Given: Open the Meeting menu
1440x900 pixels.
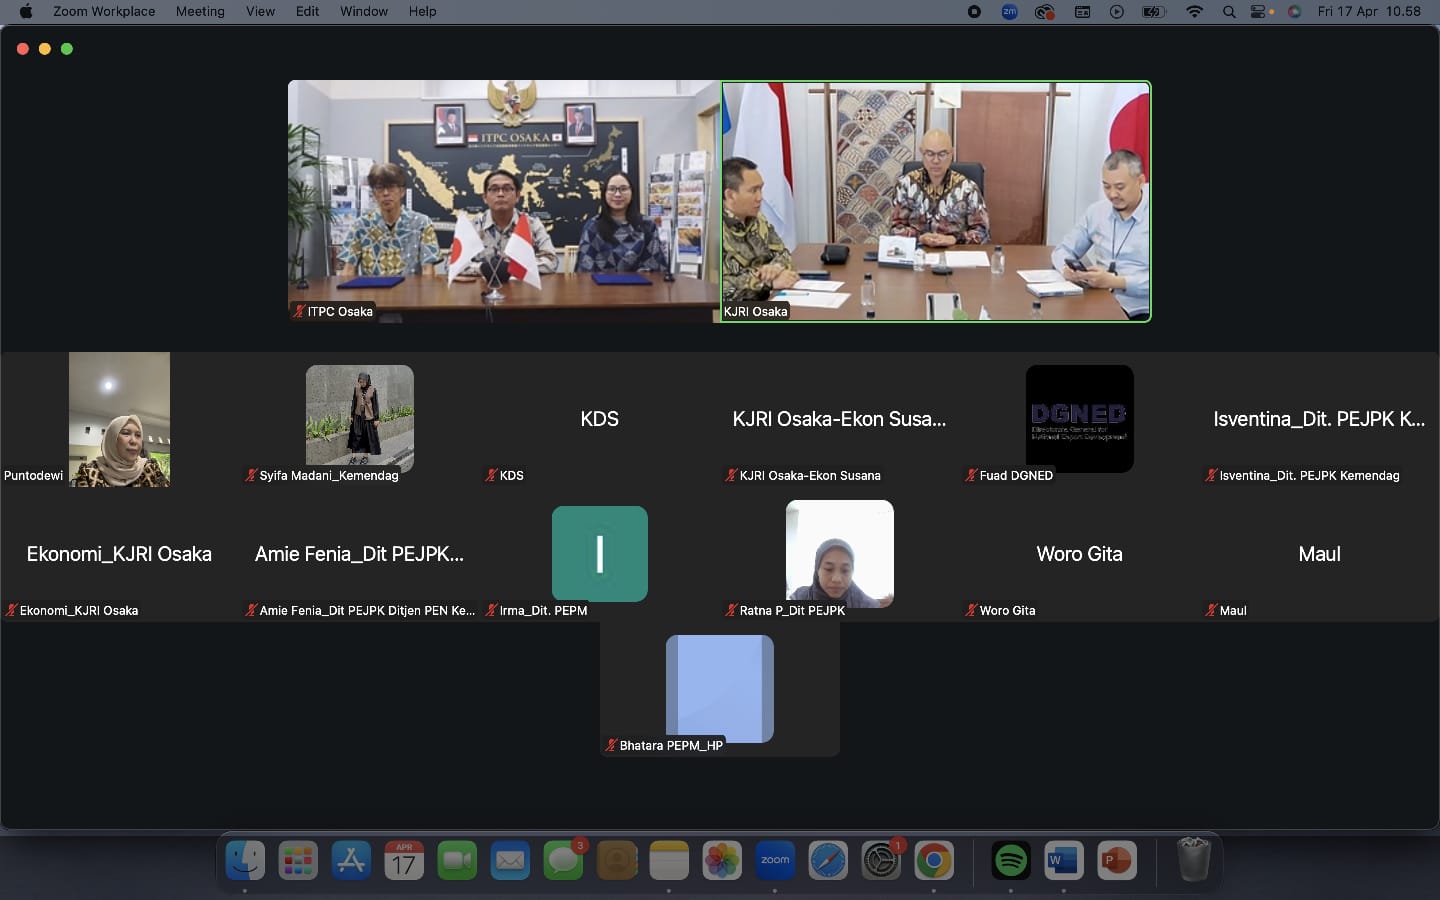Looking at the screenshot, I should (x=200, y=12).
